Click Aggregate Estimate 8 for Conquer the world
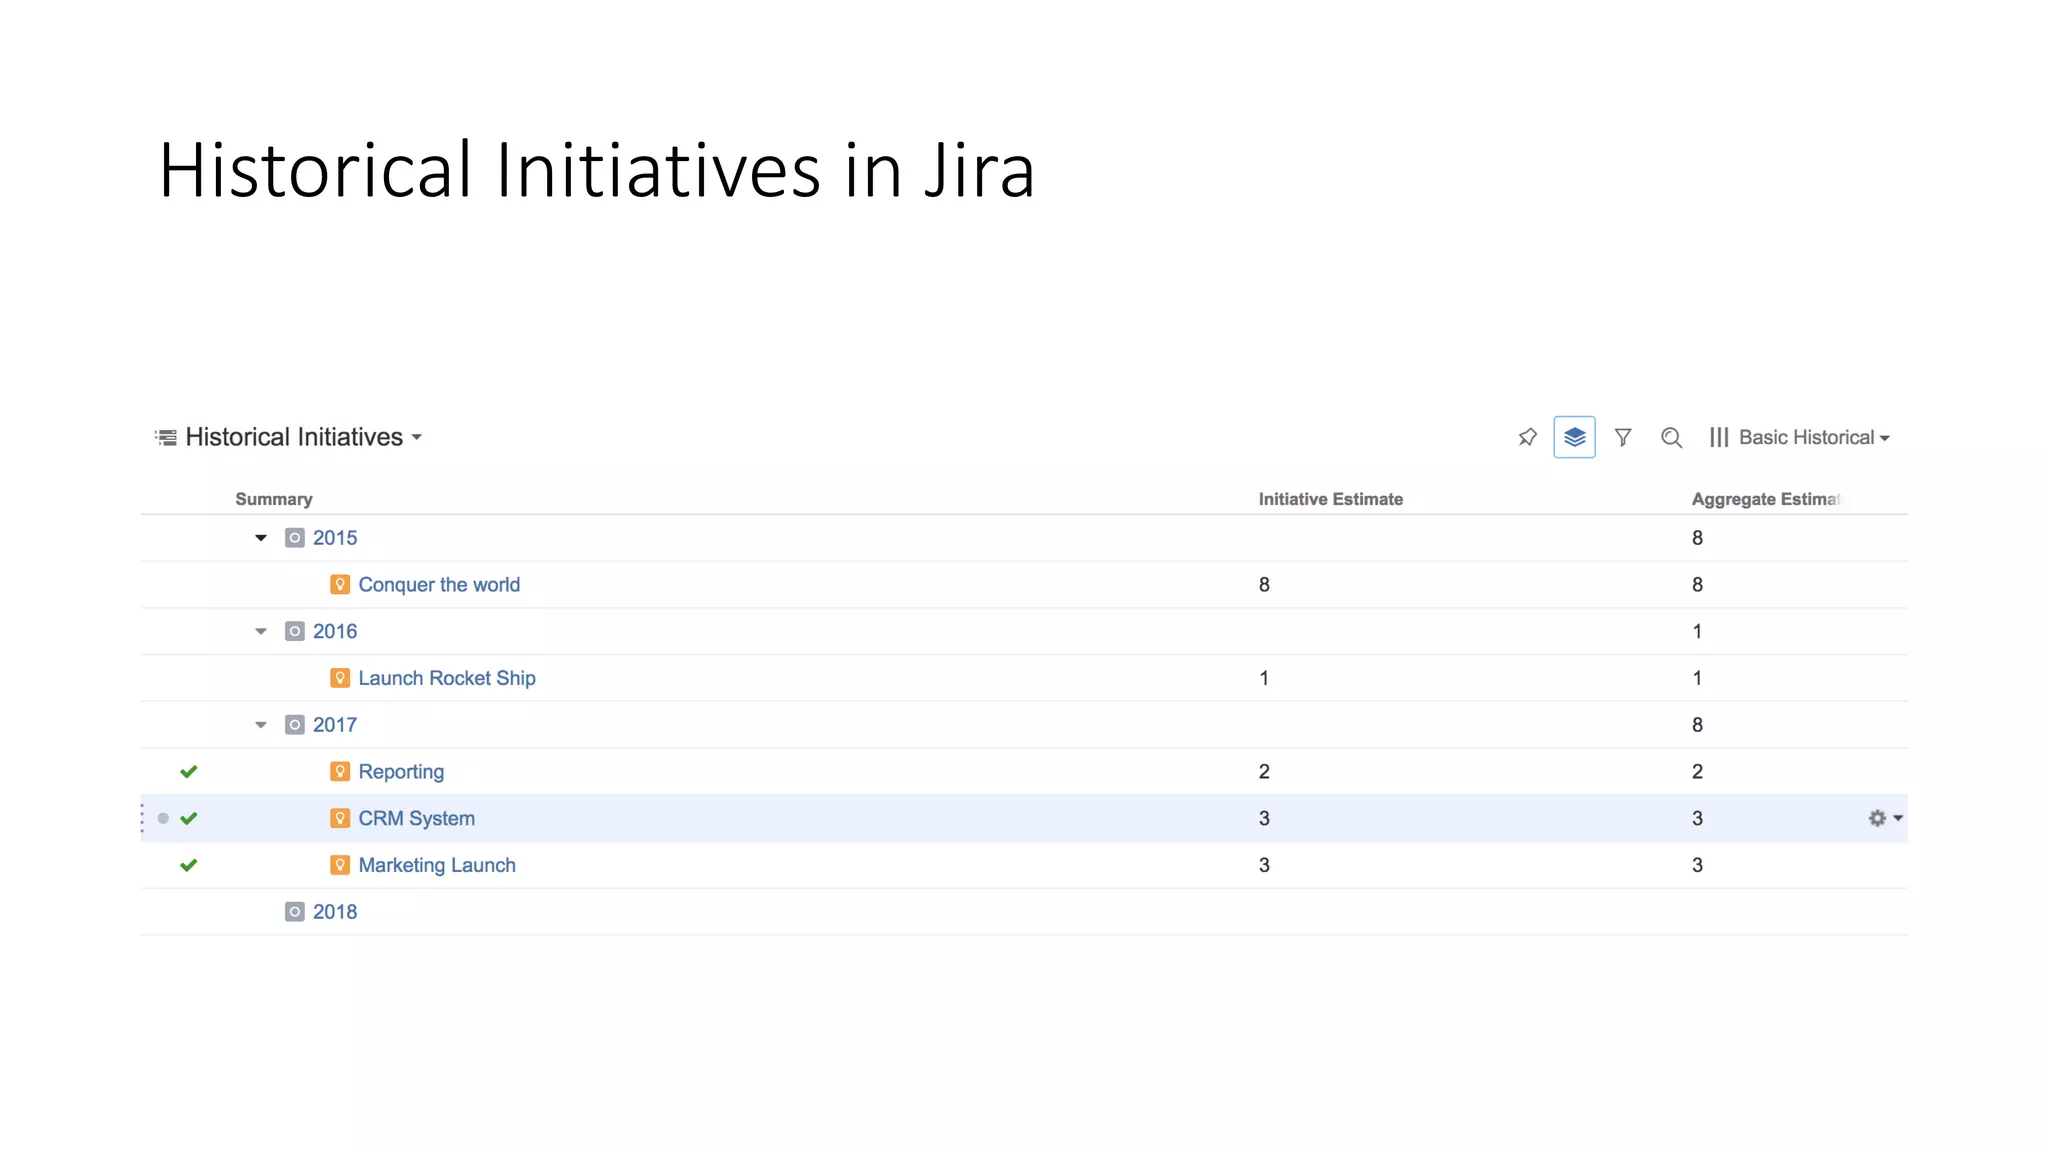2048x1152 pixels. [1697, 585]
